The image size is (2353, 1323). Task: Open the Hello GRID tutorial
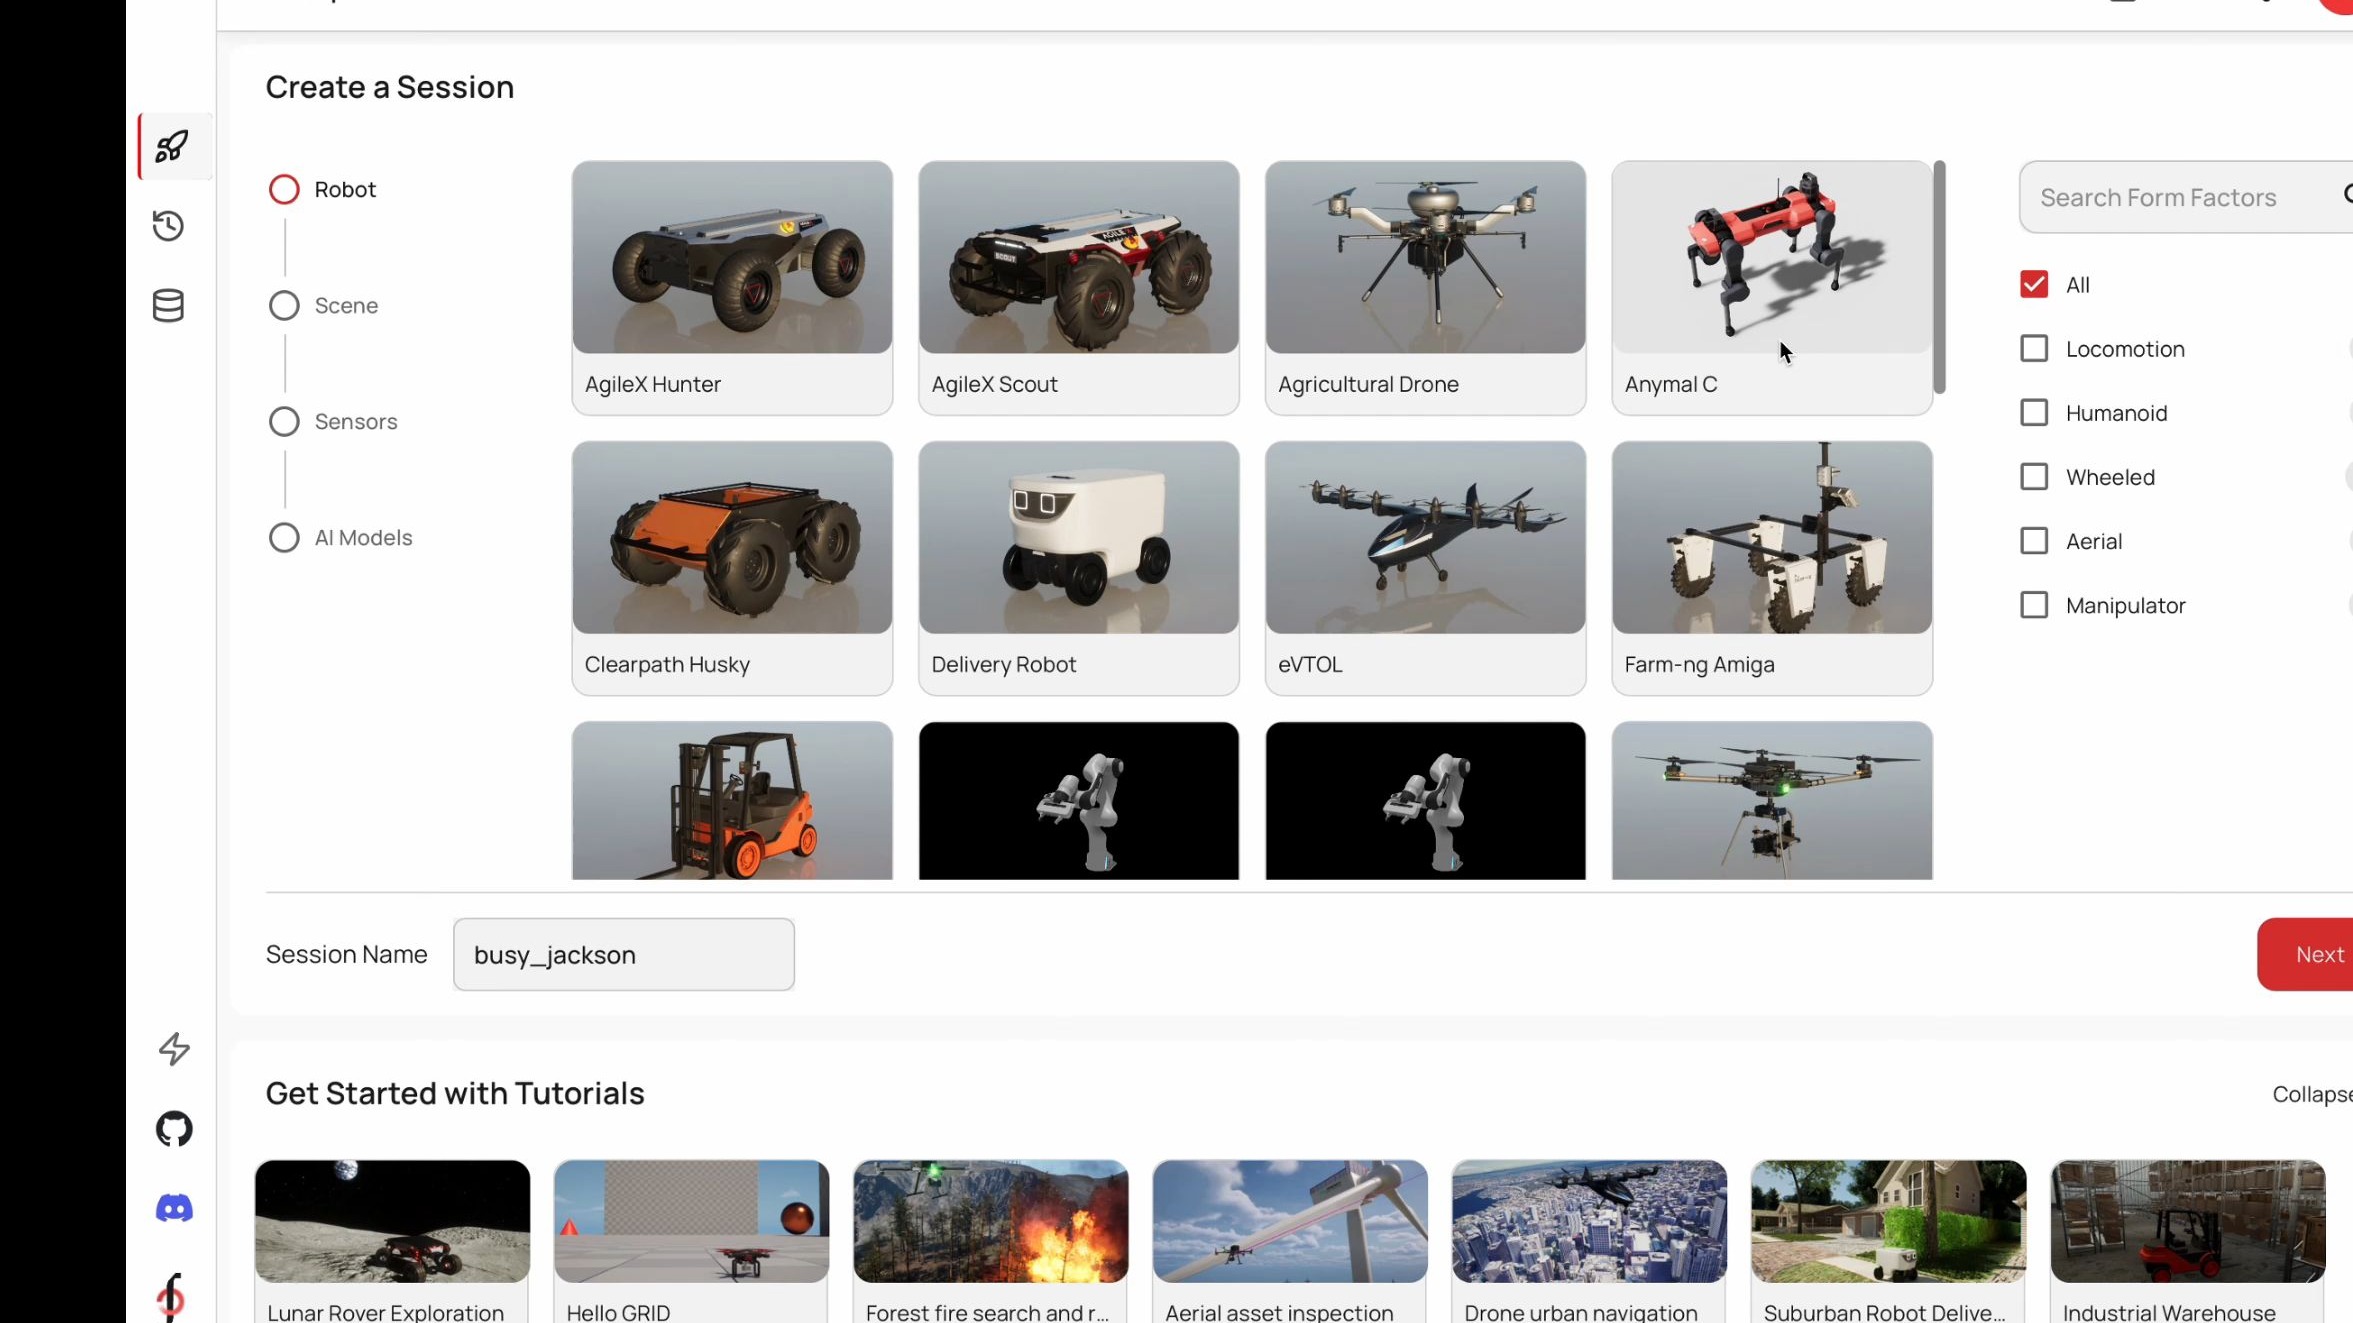(691, 1241)
